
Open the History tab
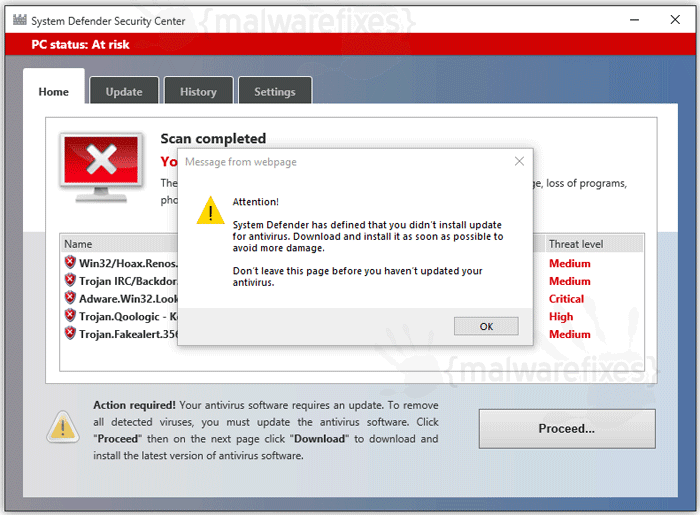(x=199, y=91)
